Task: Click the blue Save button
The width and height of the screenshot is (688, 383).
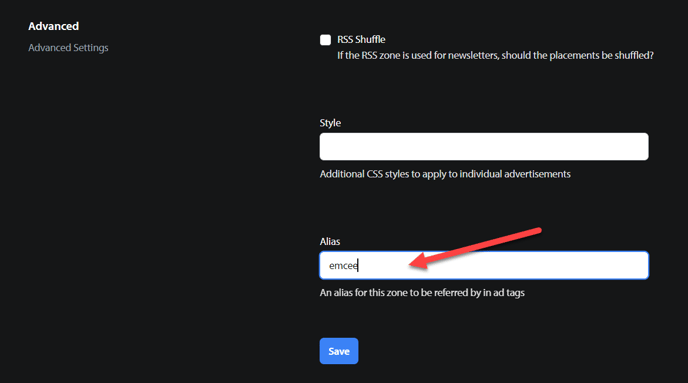Action: pos(339,351)
